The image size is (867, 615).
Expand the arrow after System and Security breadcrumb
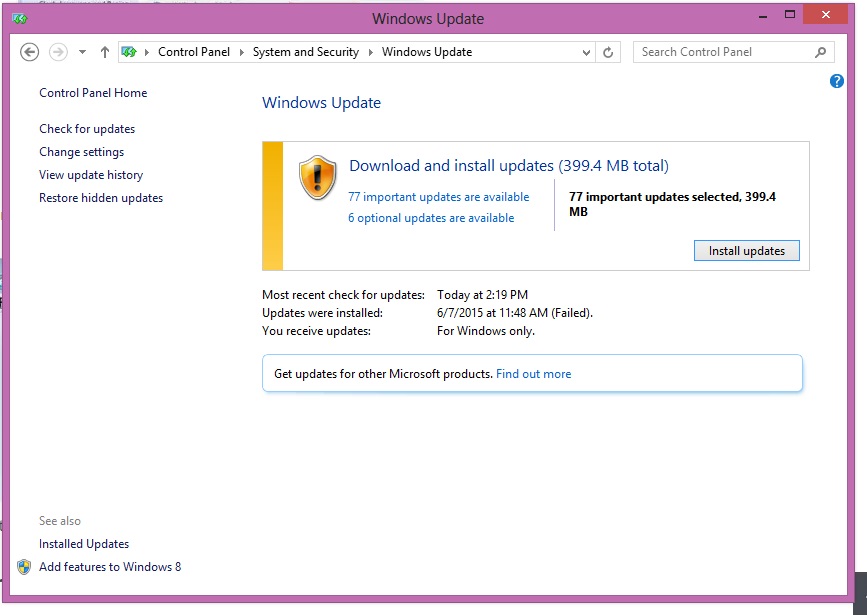click(370, 52)
